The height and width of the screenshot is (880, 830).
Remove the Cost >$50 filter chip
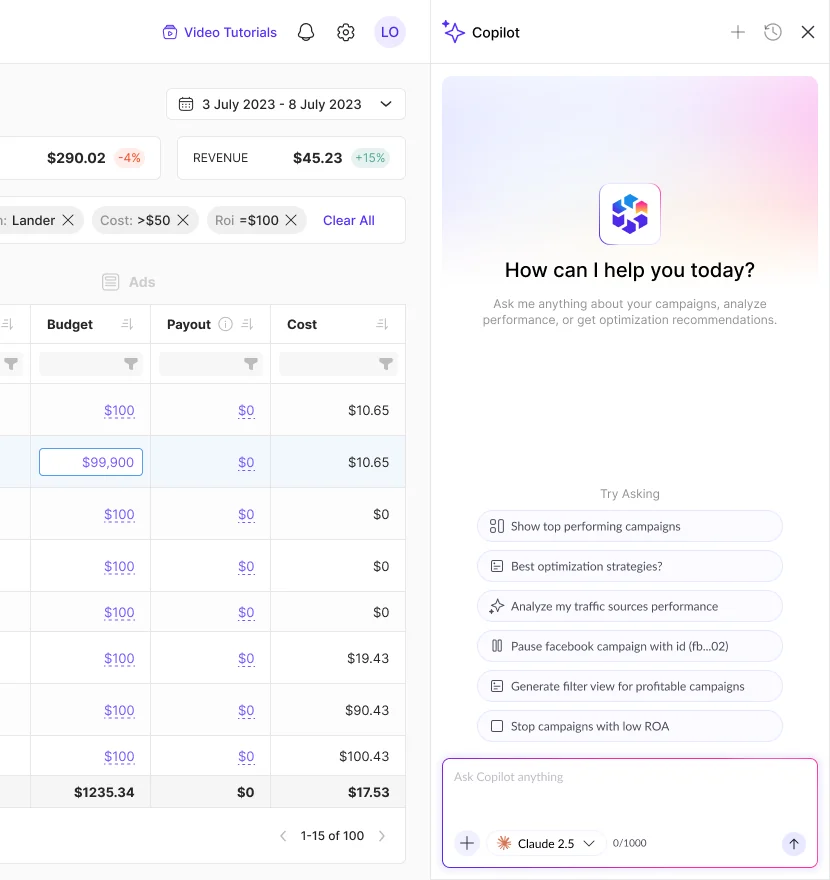click(183, 220)
